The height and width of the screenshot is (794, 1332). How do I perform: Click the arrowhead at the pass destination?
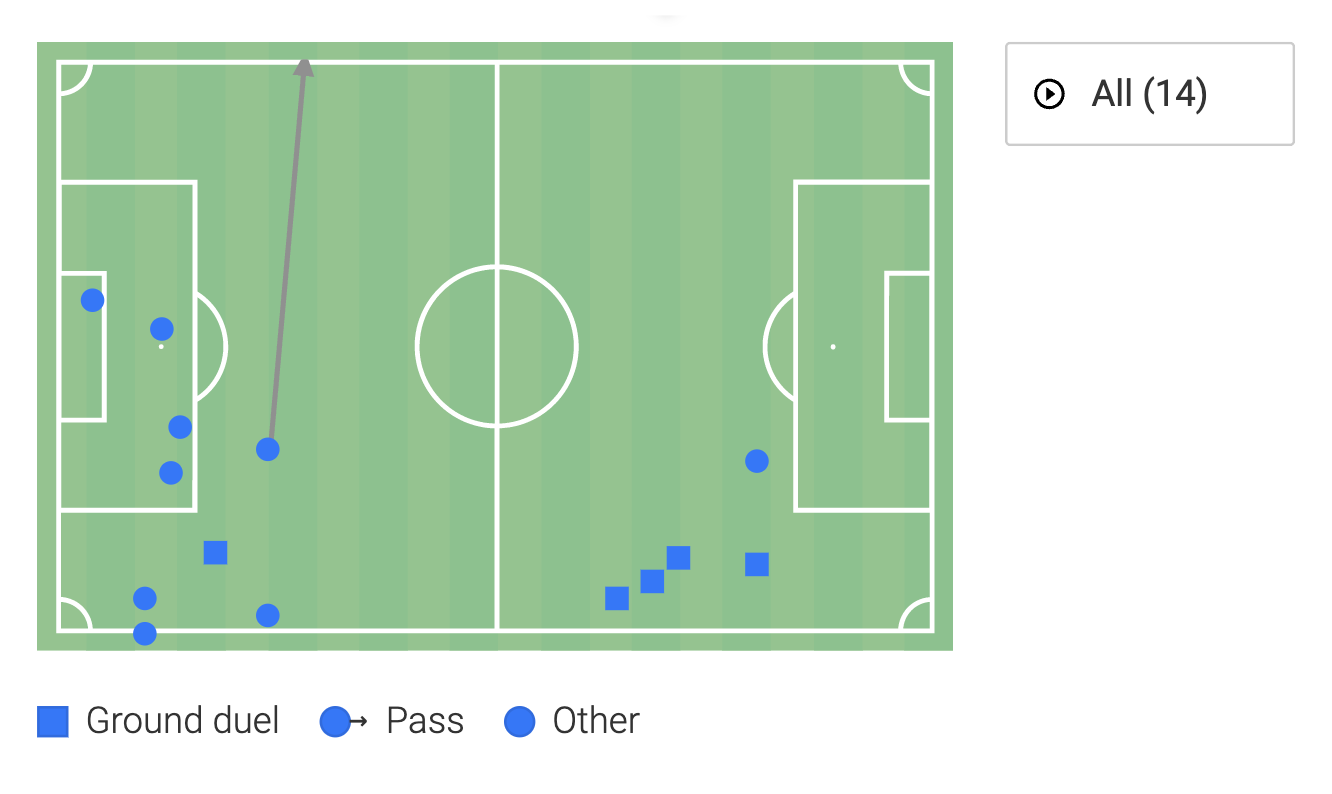pos(304,66)
